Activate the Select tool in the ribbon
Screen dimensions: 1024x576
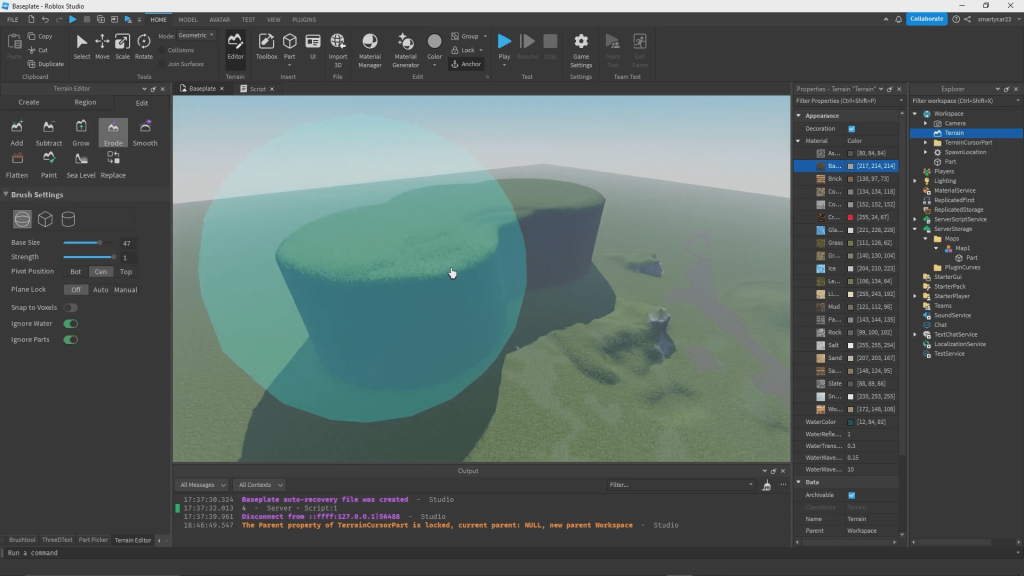point(82,46)
